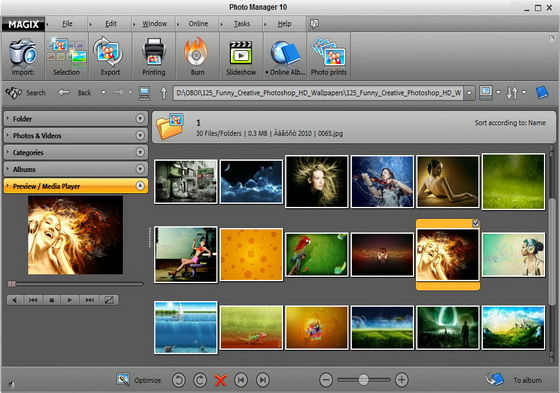This screenshot has height=393, width=560.
Task: Click the Search button
Action: tap(26, 93)
